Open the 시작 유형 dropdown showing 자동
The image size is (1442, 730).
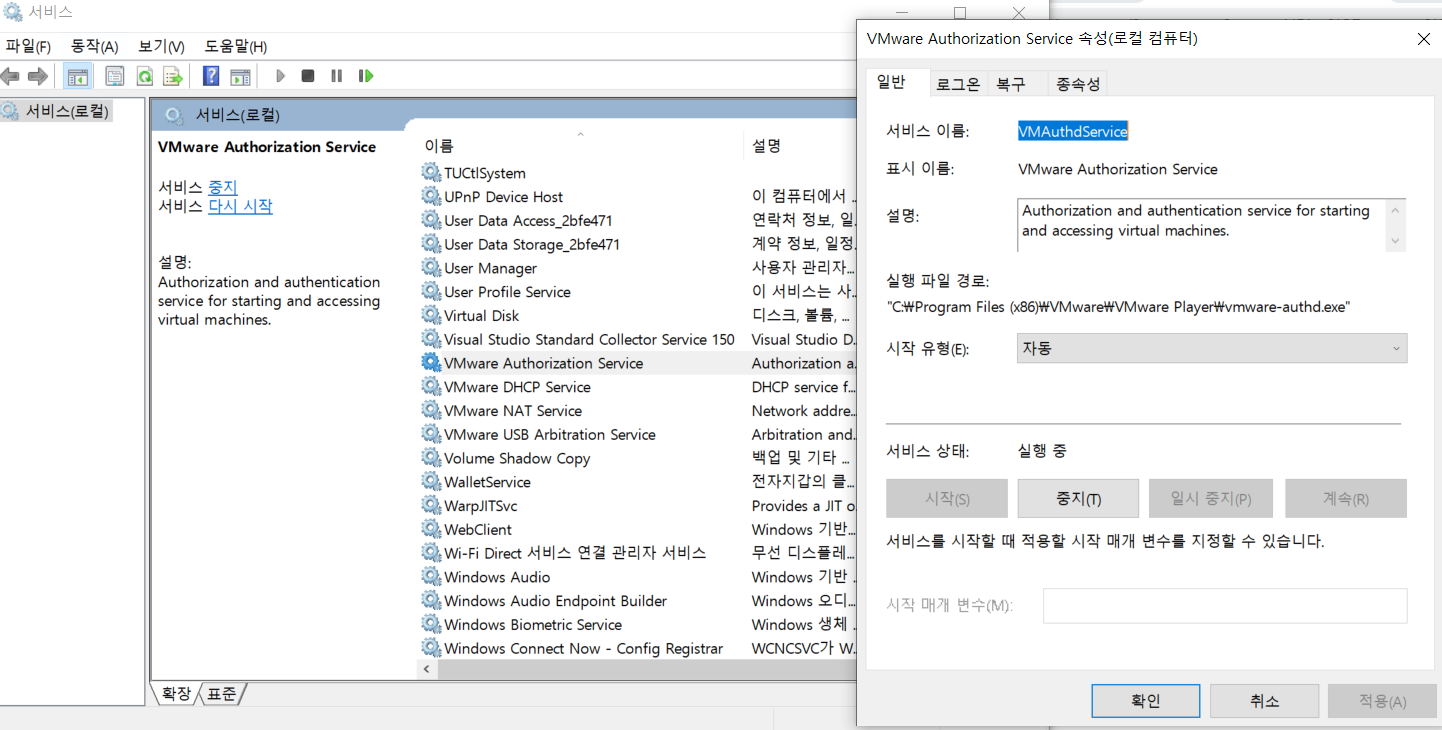click(1212, 348)
